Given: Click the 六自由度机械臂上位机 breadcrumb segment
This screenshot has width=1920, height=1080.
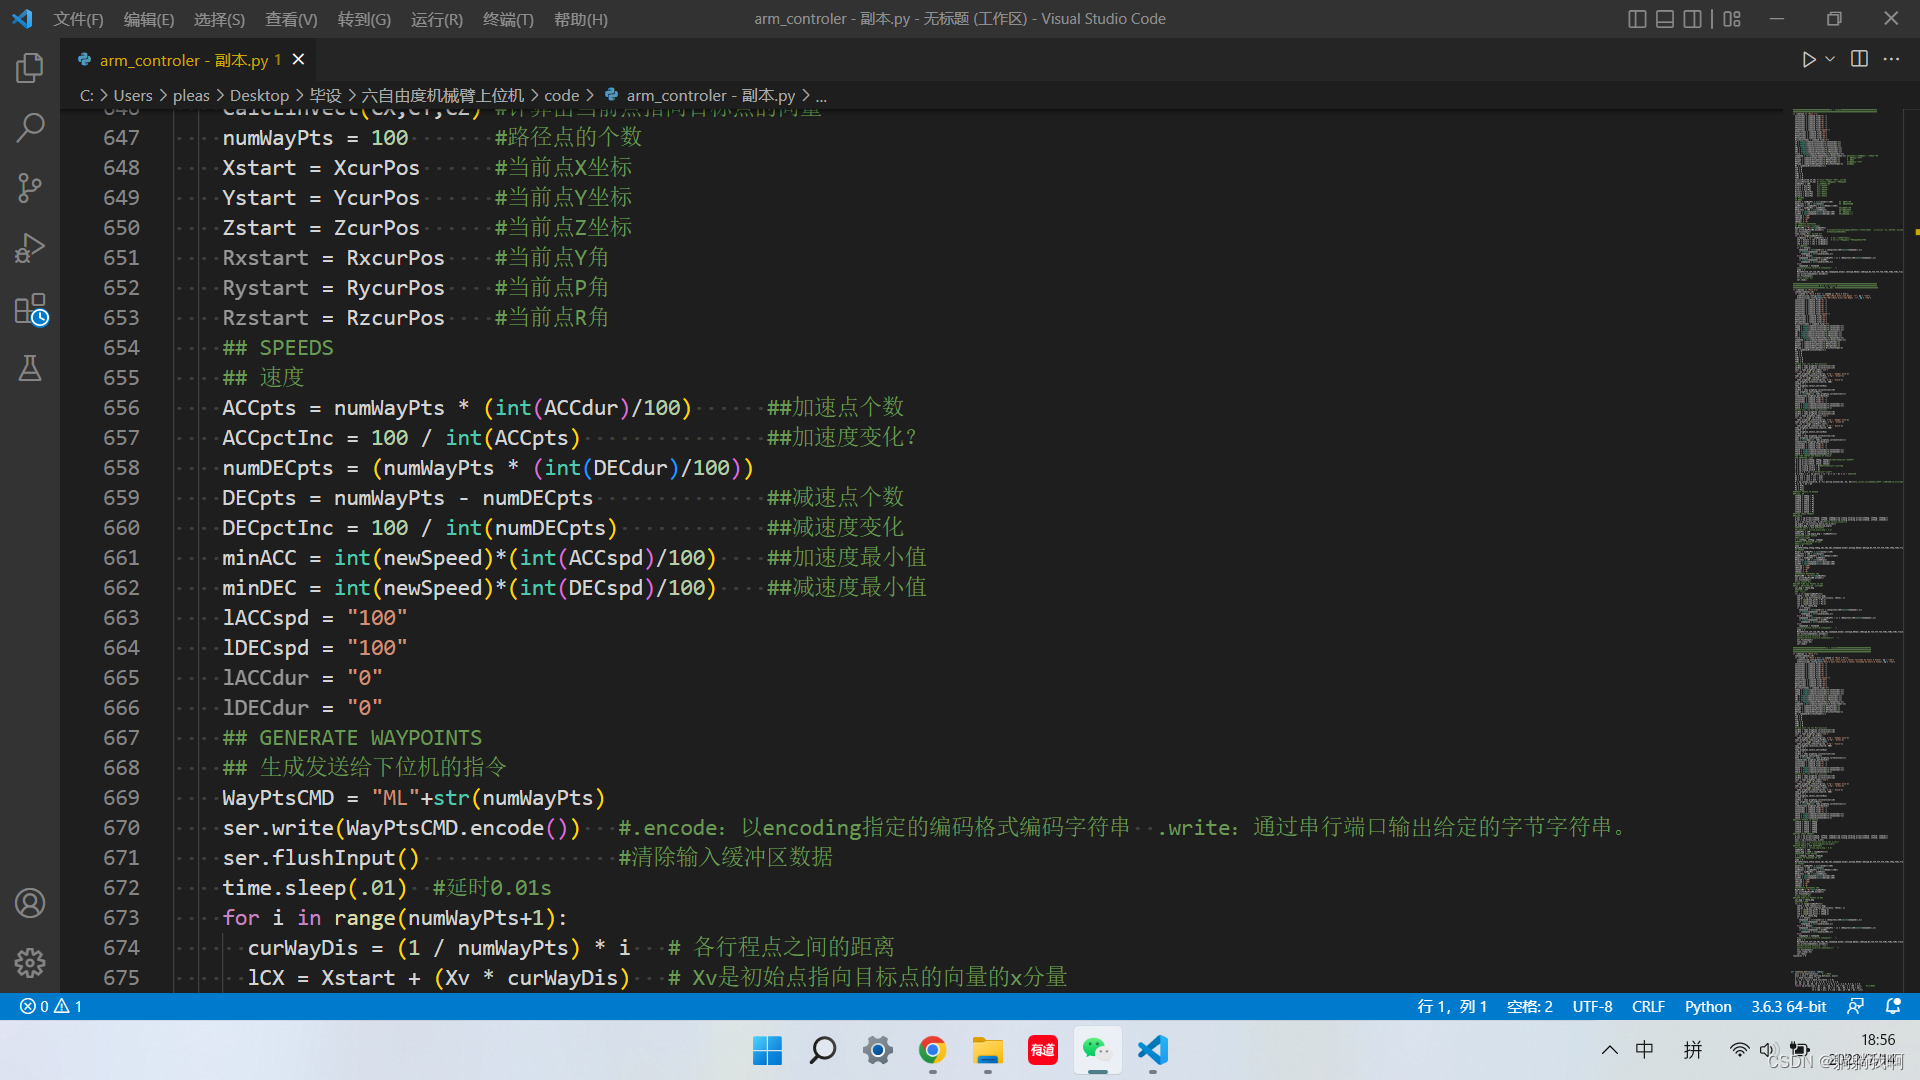Looking at the screenshot, I should [442, 95].
